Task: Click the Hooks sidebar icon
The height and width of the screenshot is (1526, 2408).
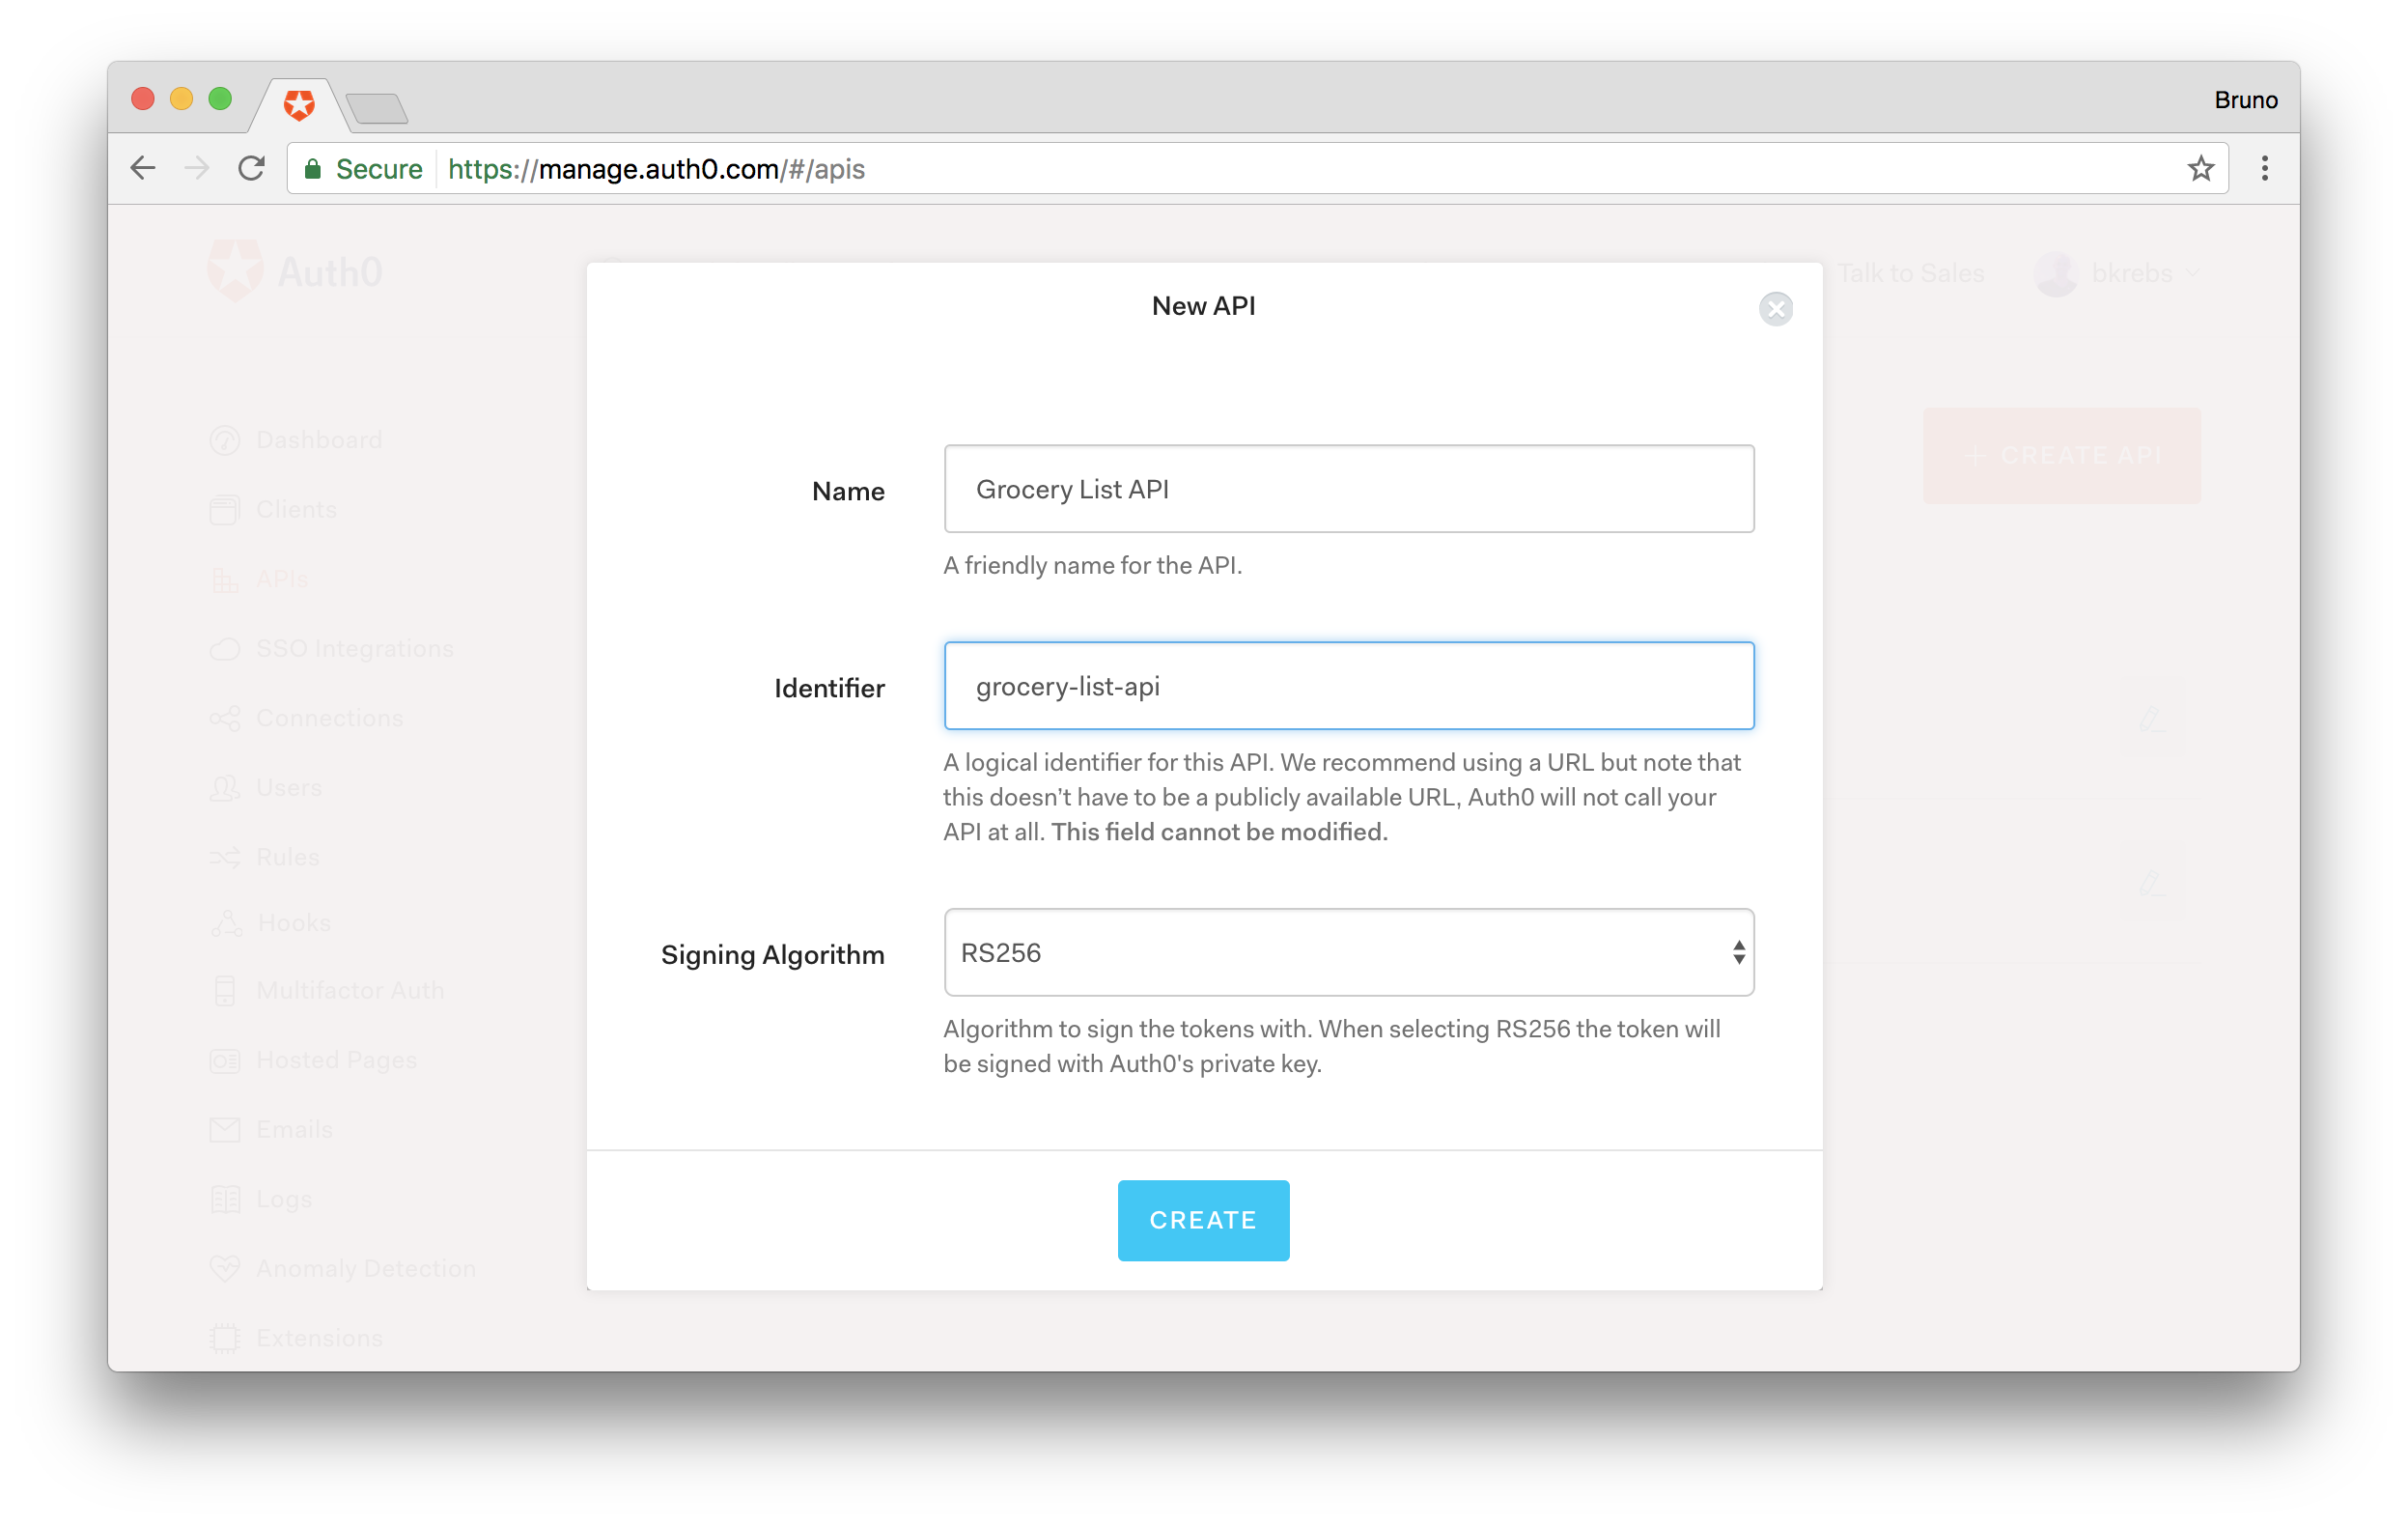Action: tap(225, 923)
